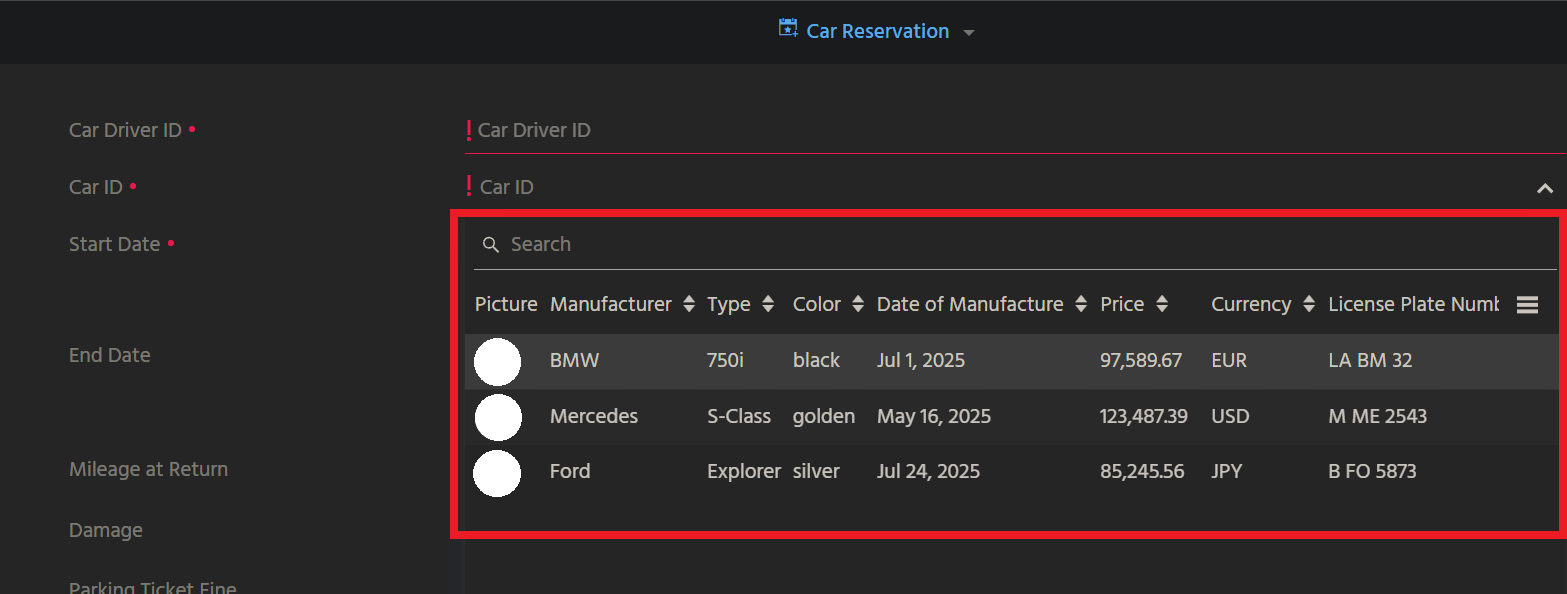Click the License Plate Number column header
This screenshot has height=594, width=1567.
pyautogui.click(x=1412, y=305)
